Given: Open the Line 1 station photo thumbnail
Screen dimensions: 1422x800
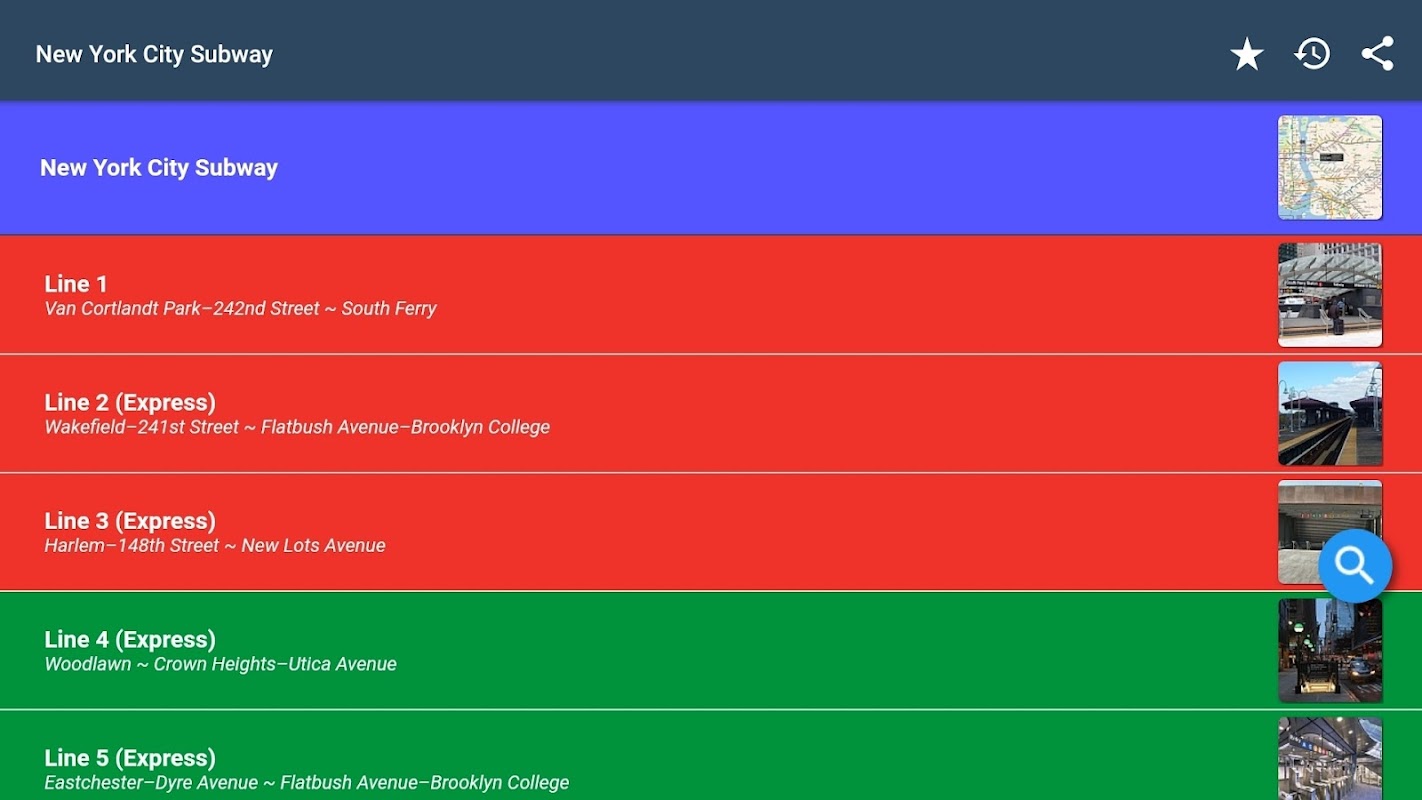Looking at the screenshot, I should point(1330,295).
